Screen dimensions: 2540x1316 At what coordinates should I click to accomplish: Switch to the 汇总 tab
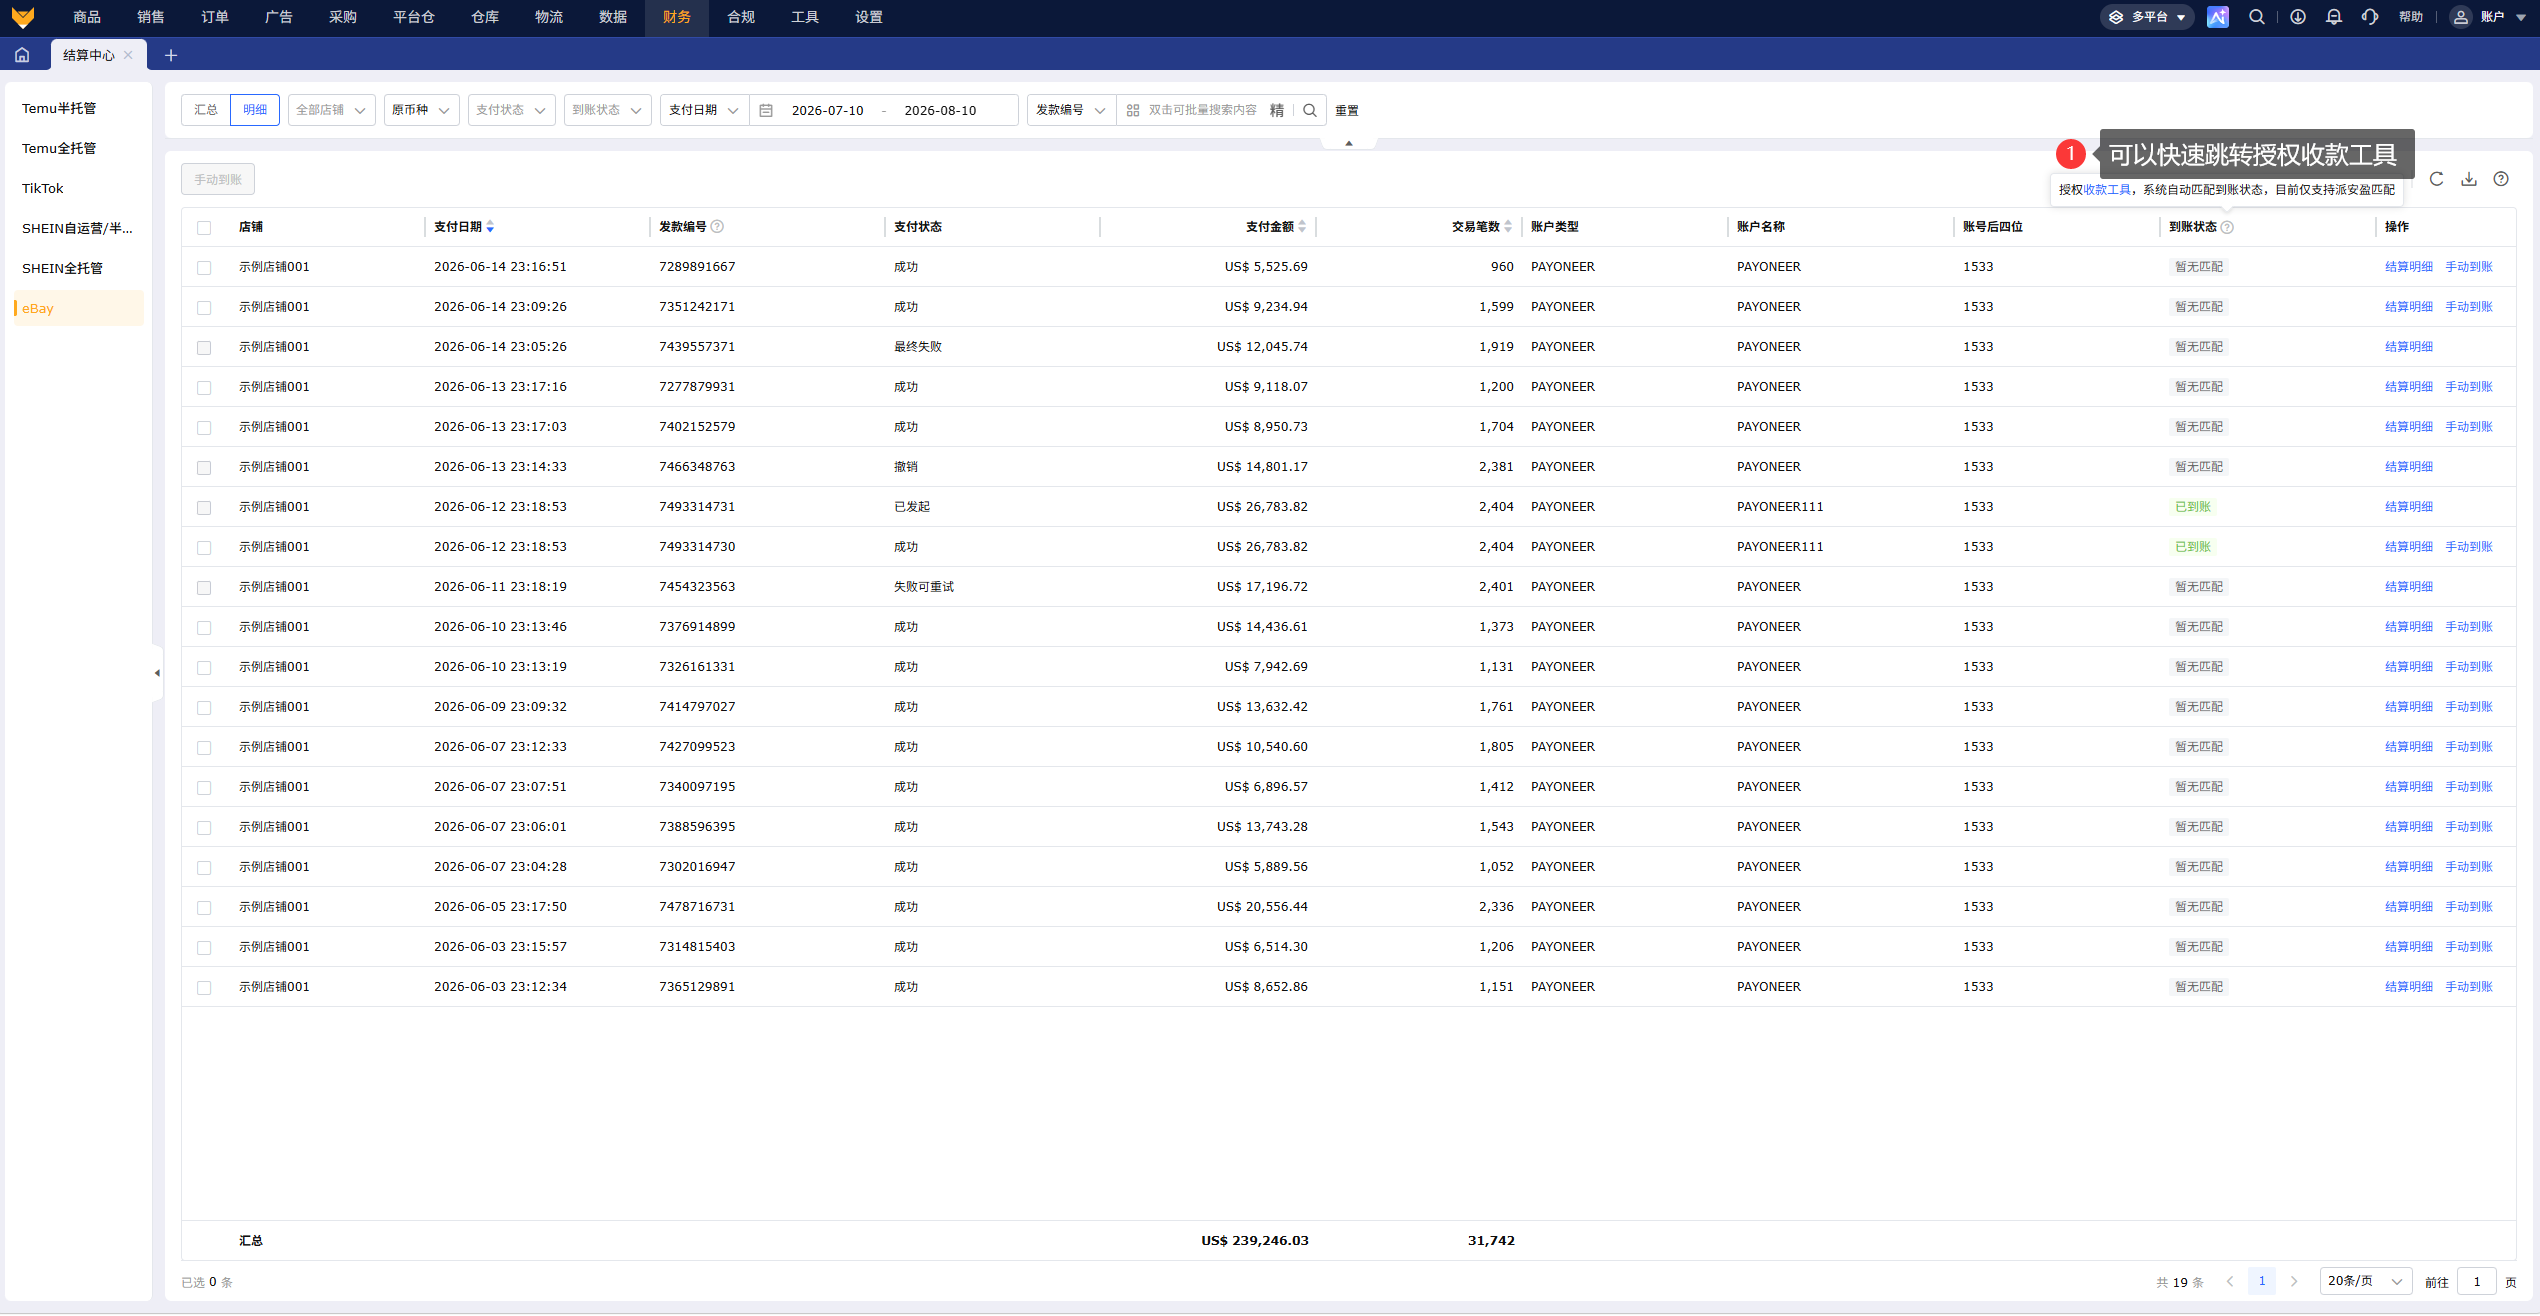click(206, 110)
